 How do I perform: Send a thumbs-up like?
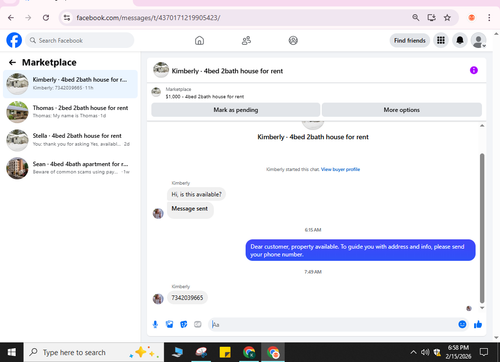coord(478,324)
